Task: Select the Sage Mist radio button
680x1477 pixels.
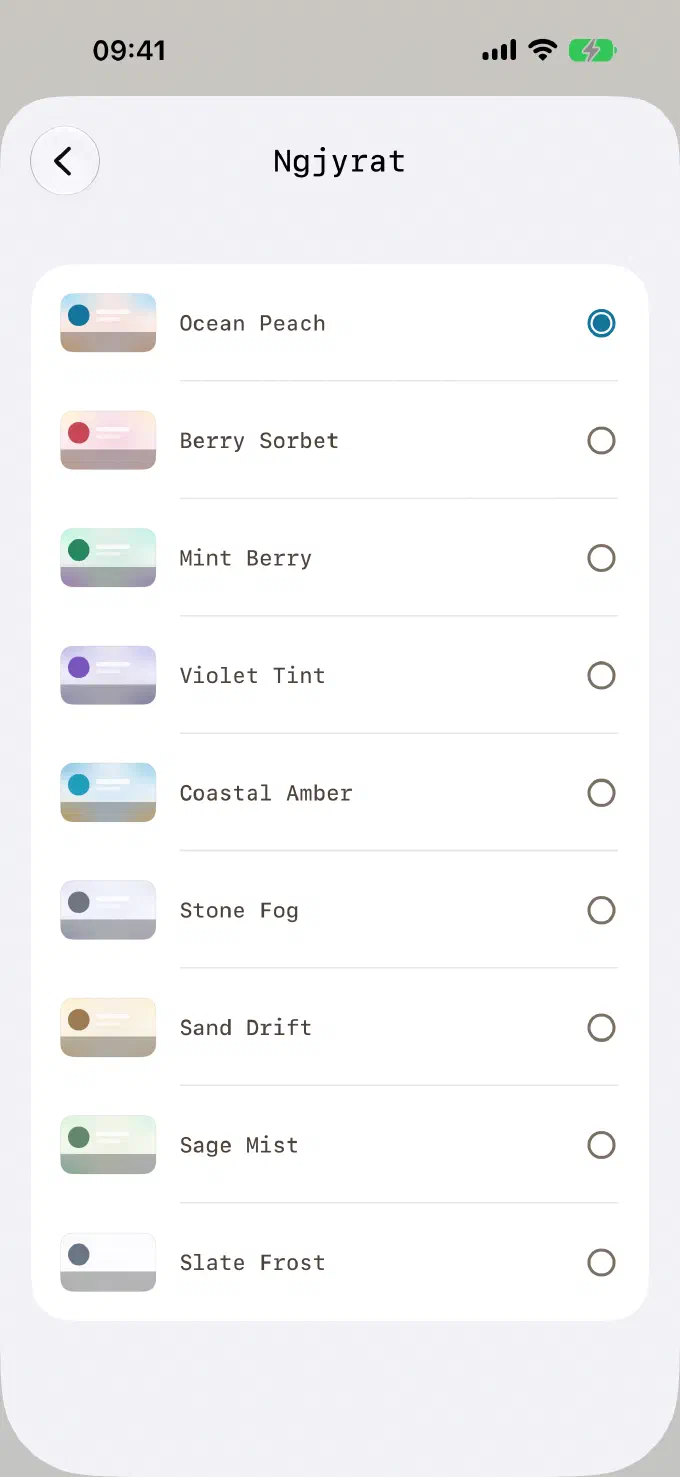Action: (x=601, y=1145)
